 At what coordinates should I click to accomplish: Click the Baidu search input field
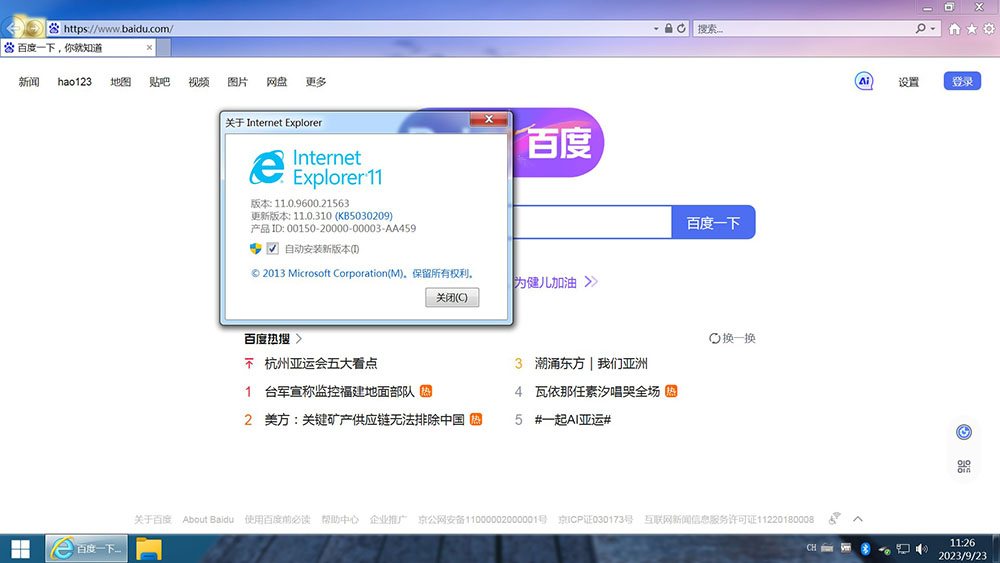pos(592,223)
